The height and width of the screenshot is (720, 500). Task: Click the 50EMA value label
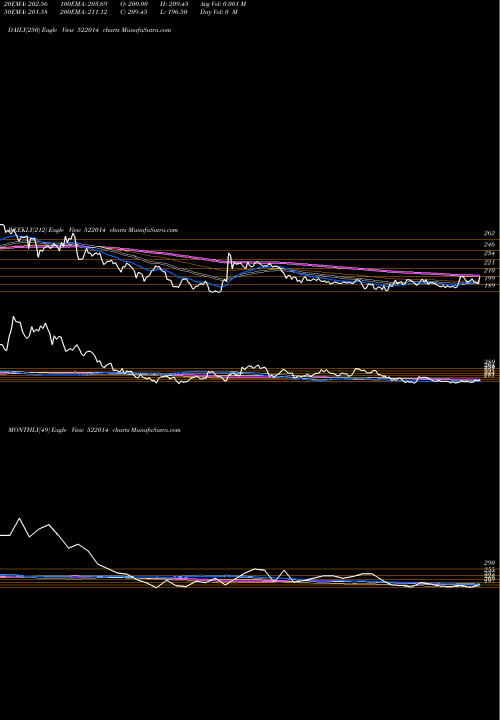[x=26, y=12]
